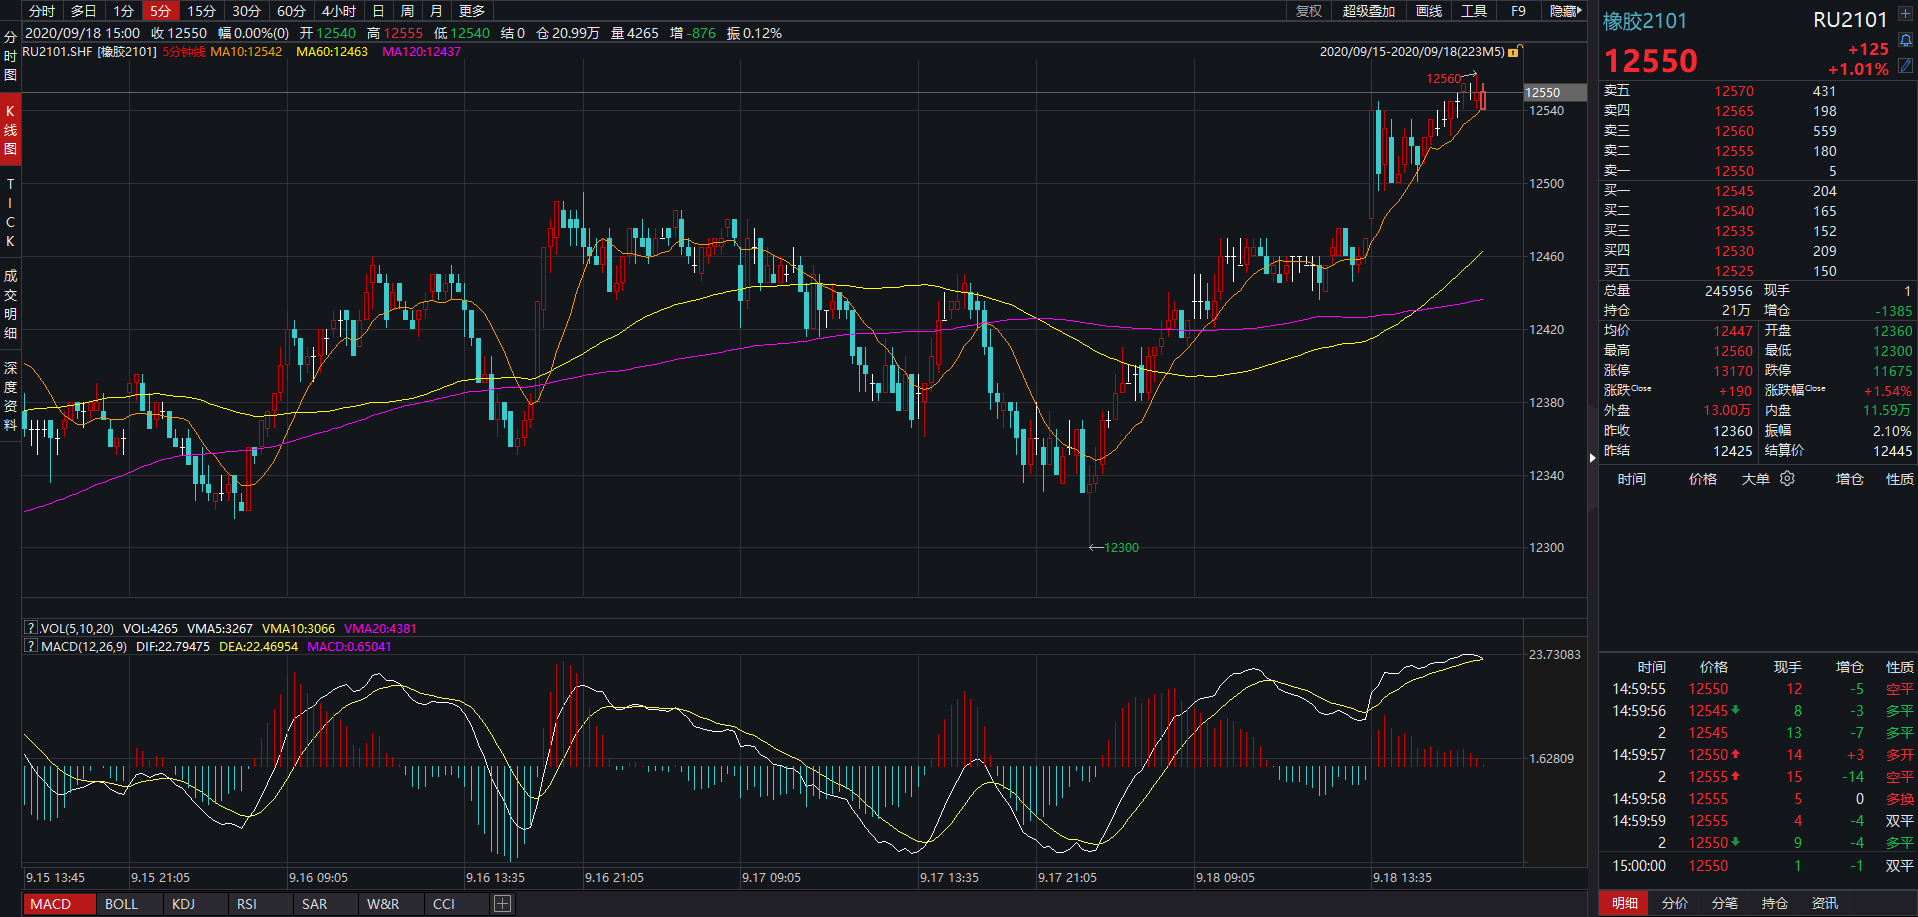1918x917 pixels.
Task: Open the 超级叠加 overlay menu
Action: pyautogui.click(x=1368, y=11)
